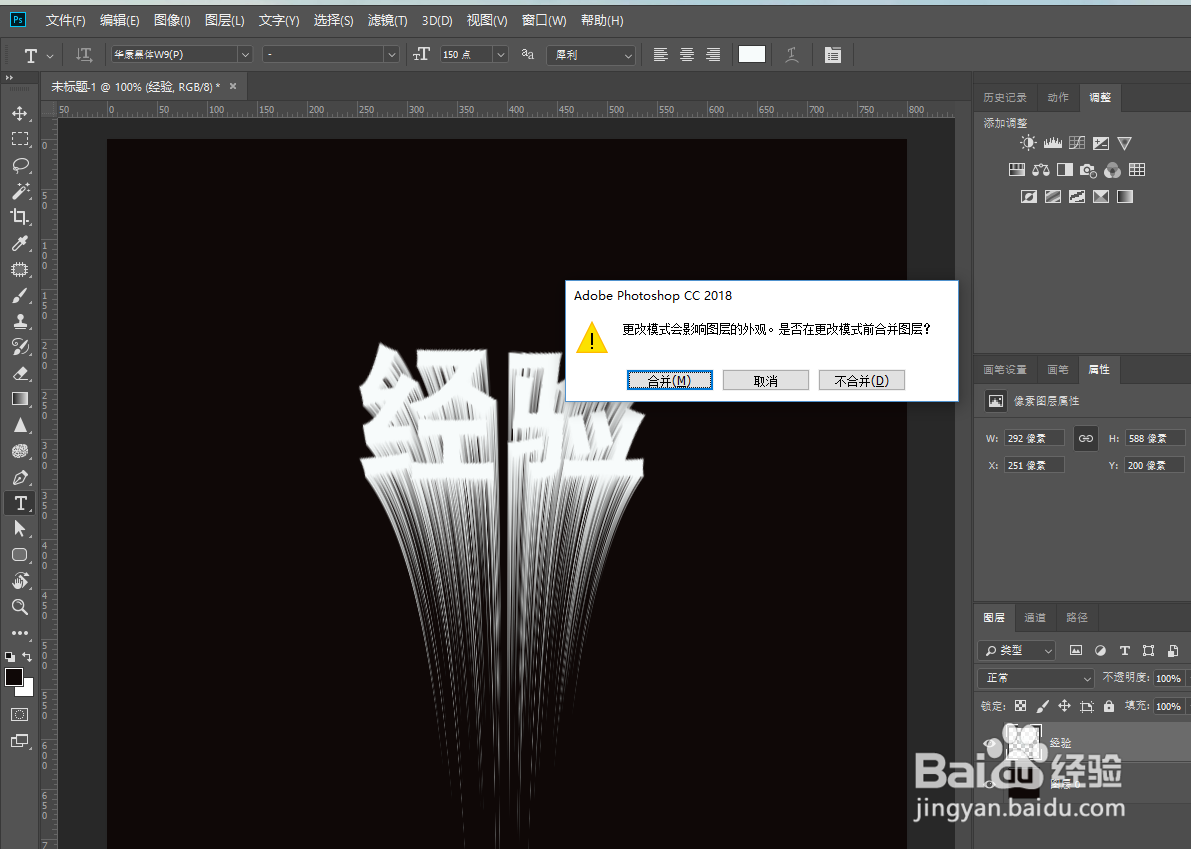The width and height of the screenshot is (1191, 849).
Task: Open the 文件(F) menu
Action: click(65, 21)
